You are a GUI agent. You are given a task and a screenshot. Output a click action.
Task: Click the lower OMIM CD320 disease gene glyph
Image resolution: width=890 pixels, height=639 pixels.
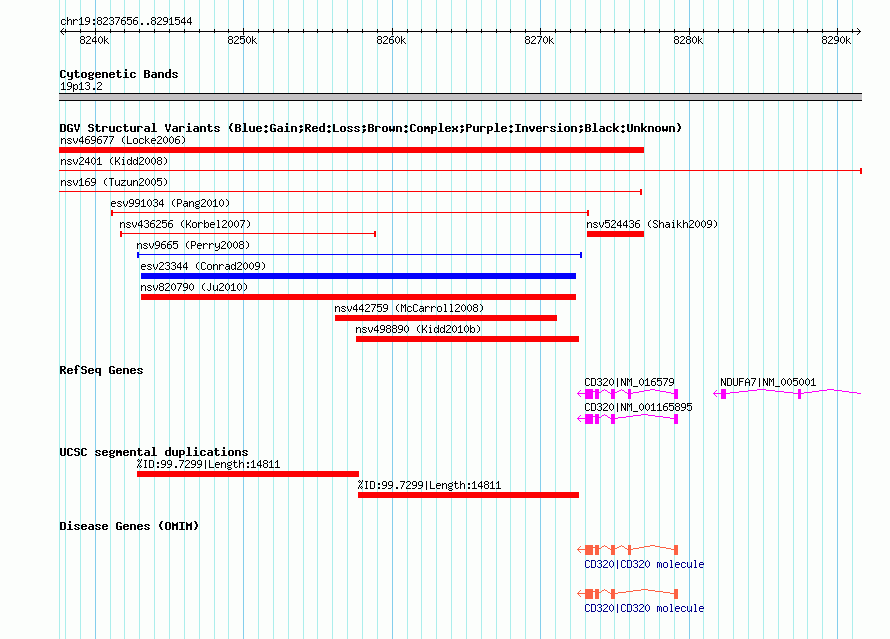click(628, 594)
